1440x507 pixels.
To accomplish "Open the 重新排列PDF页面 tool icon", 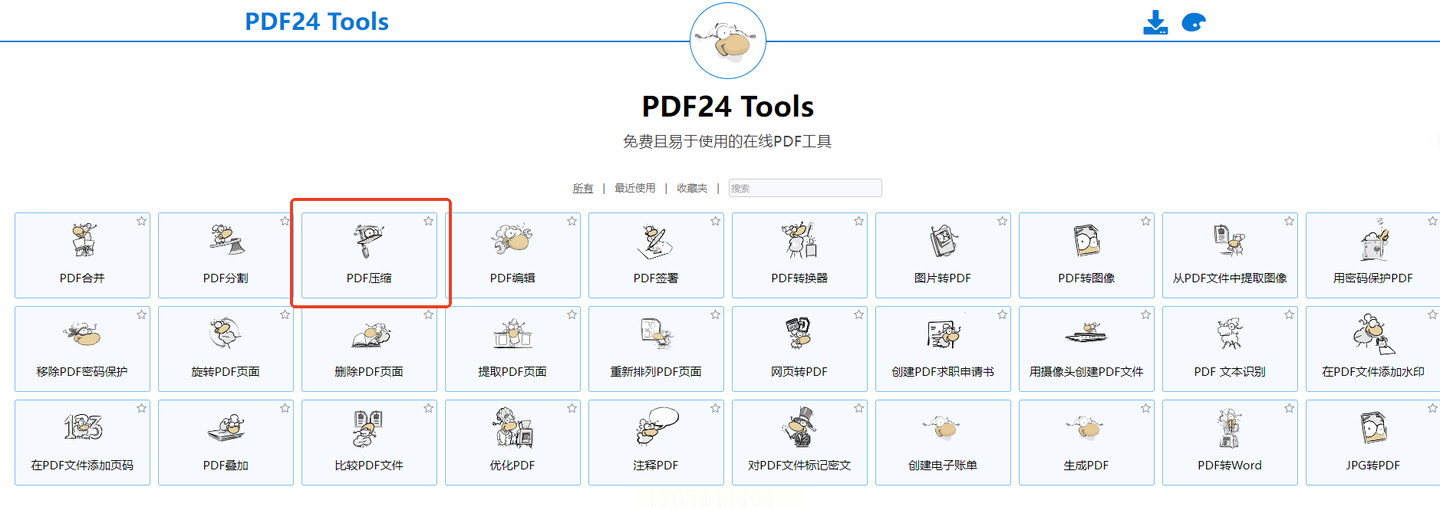I will [656, 335].
